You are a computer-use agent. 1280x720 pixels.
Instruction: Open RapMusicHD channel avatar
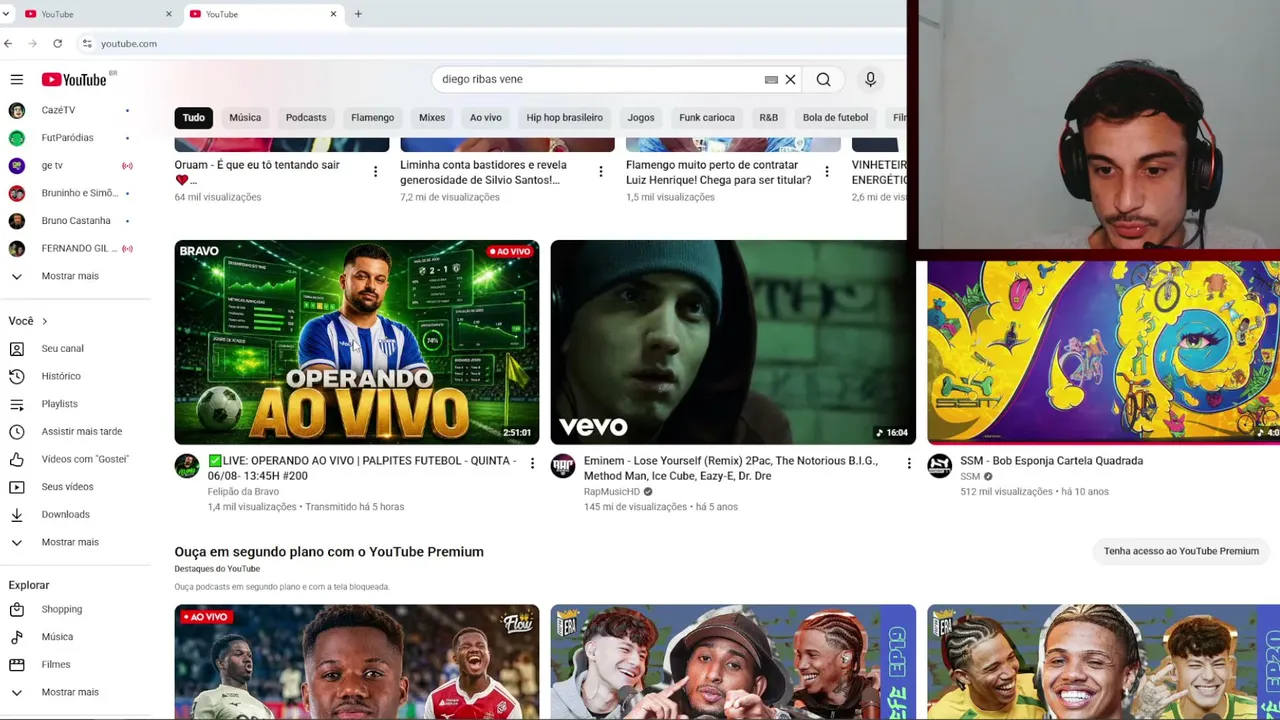(563, 466)
